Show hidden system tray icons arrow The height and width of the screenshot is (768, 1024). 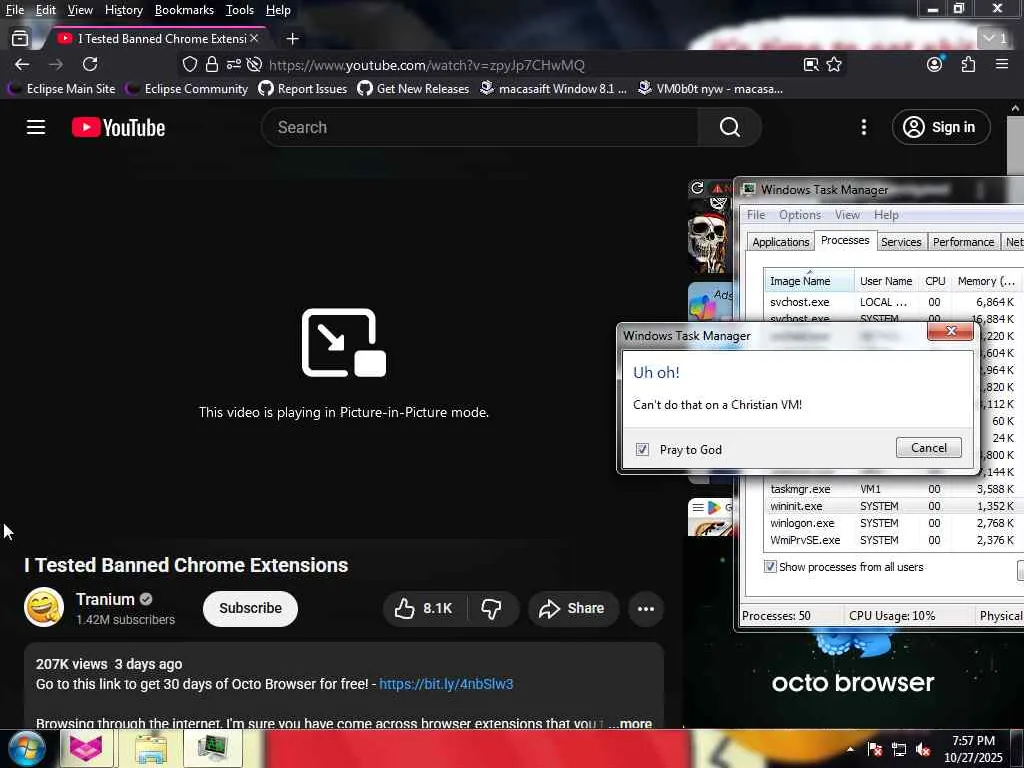(x=850, y=749)
